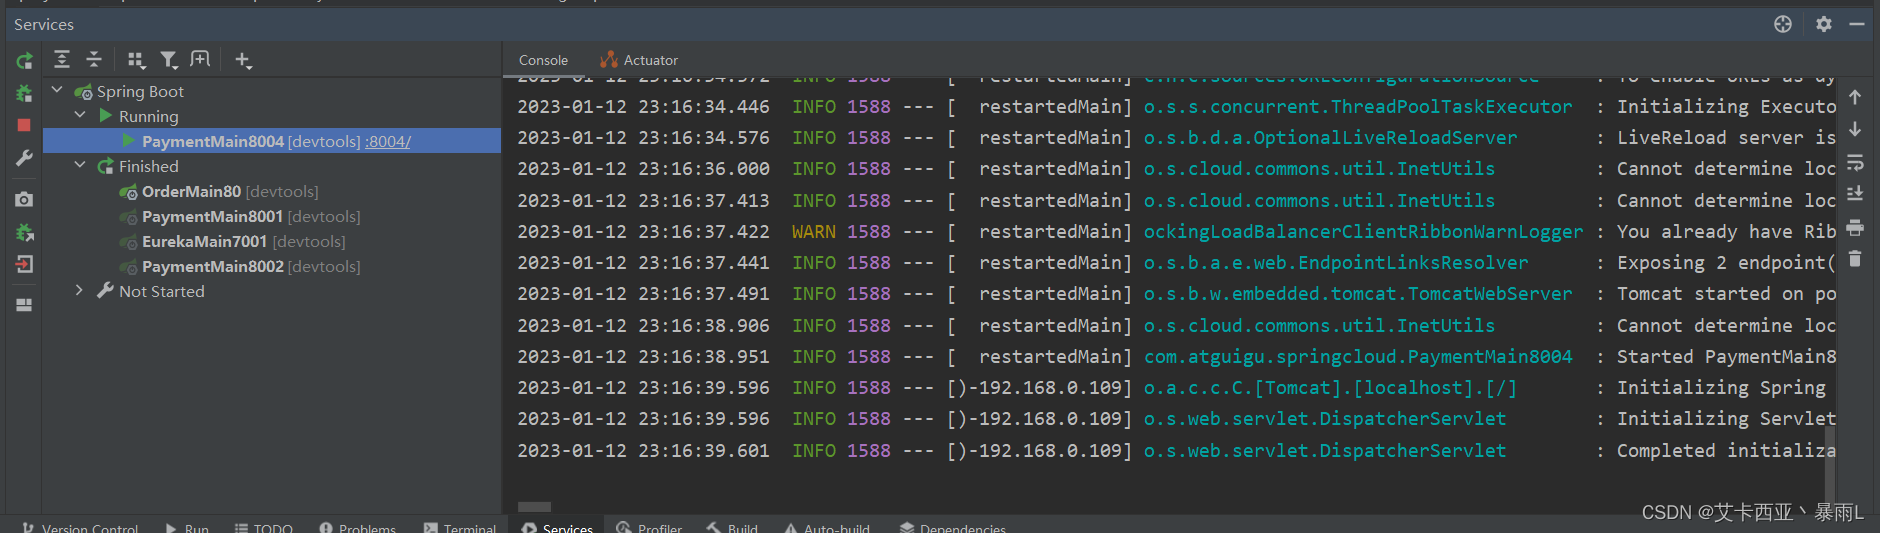Jump down the stack trace arrow
Viewport: 1880px width, 533px height.
coord(1855,130)
